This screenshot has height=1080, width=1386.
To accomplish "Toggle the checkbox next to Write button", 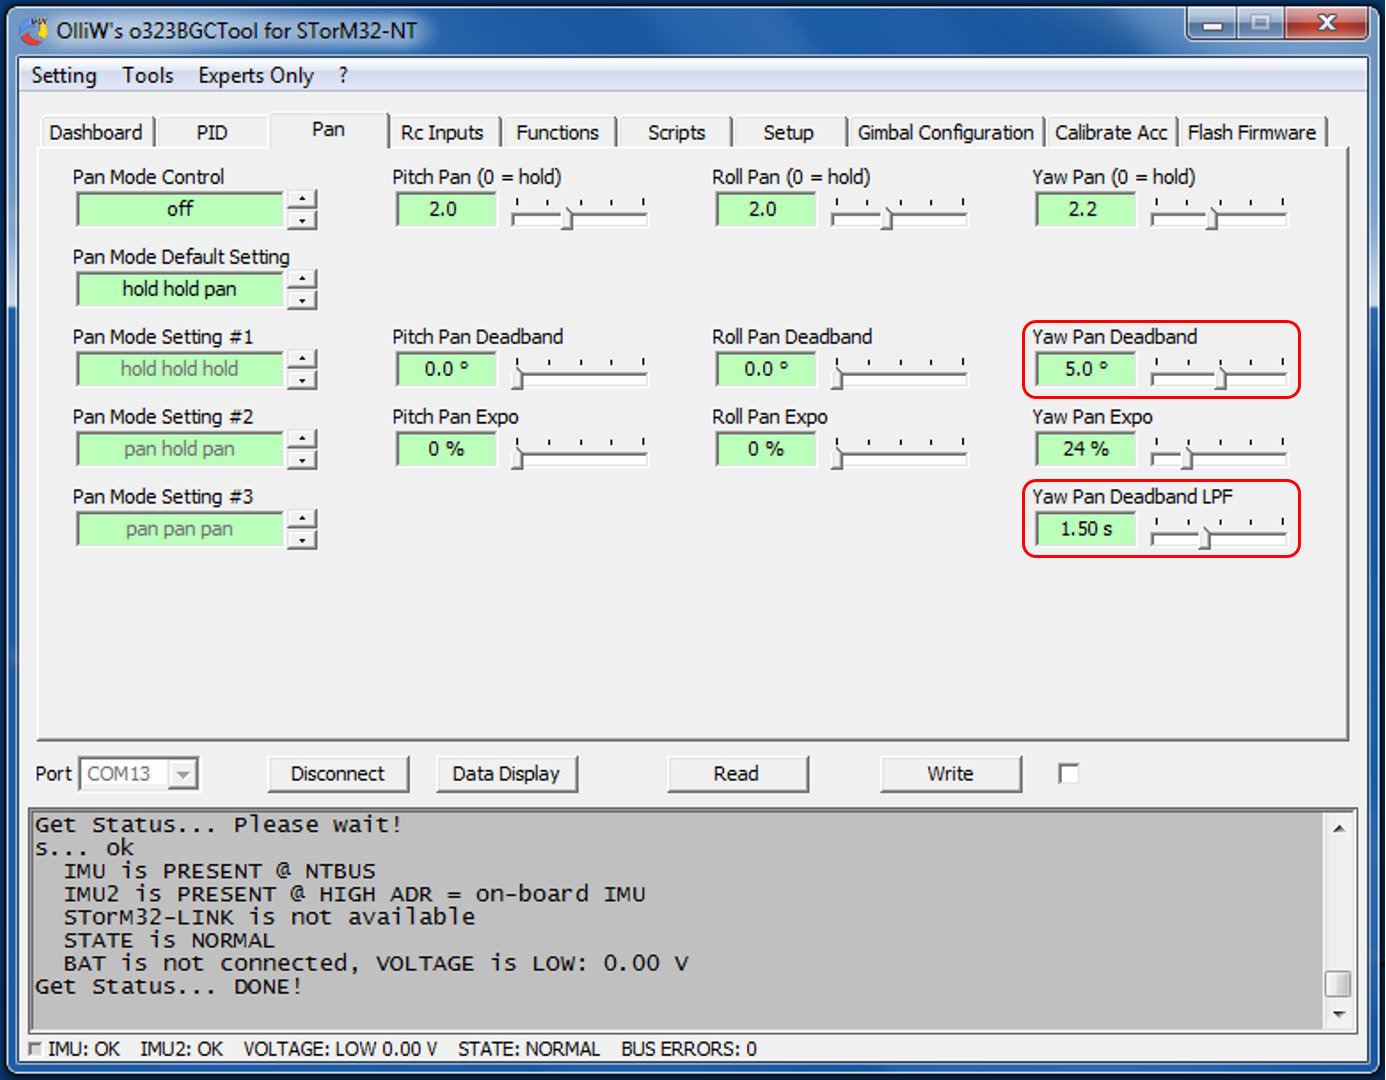I will point(1068,773).
